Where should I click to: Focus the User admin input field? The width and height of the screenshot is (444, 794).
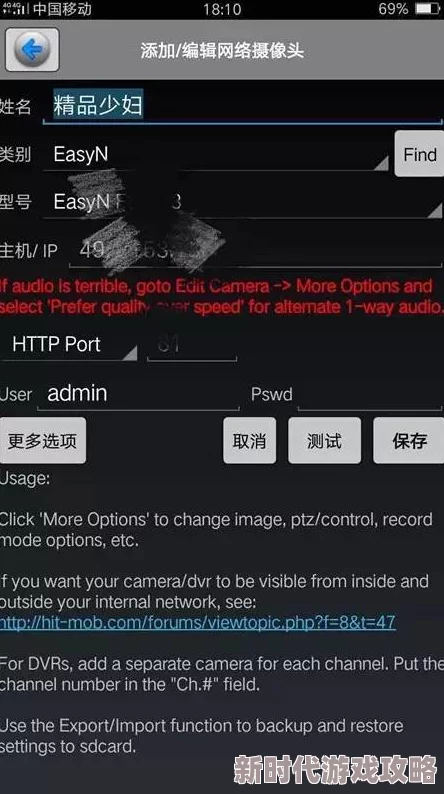(x=138, y=394)
